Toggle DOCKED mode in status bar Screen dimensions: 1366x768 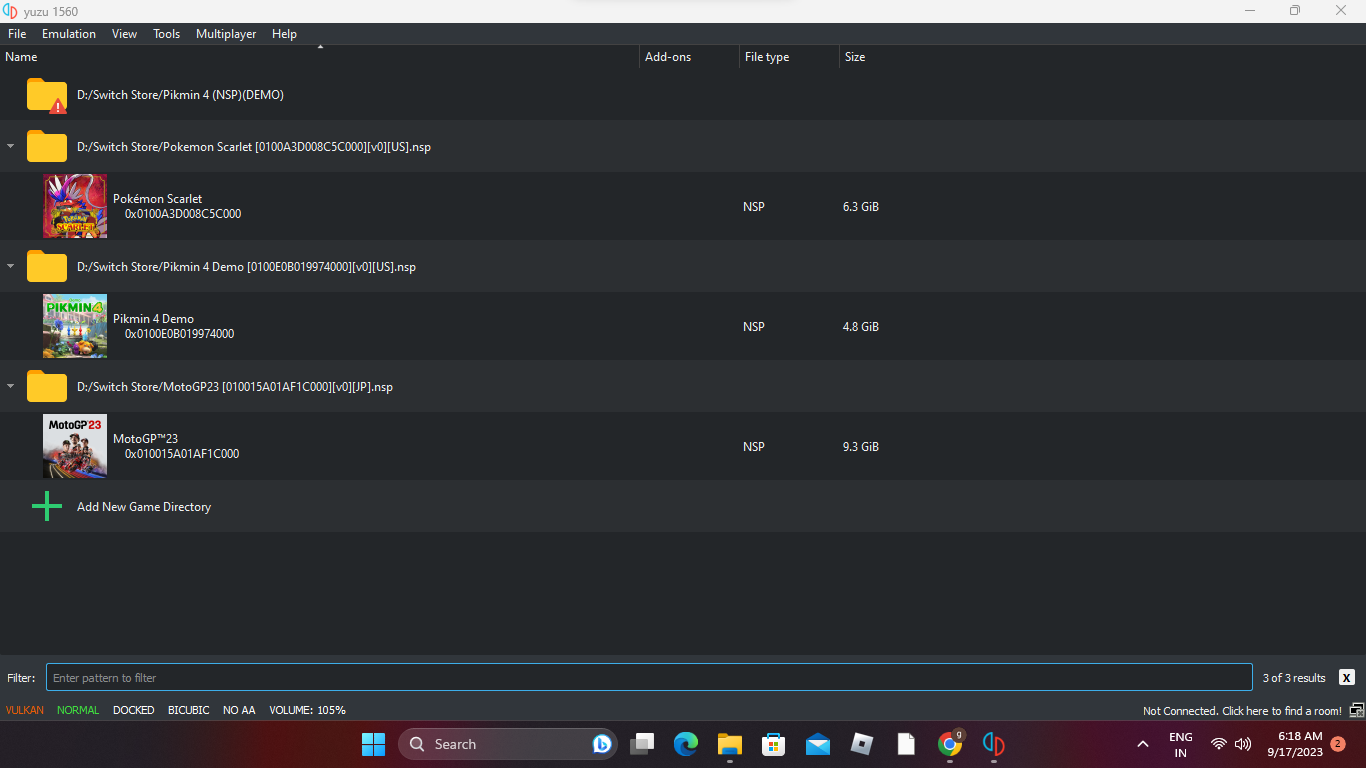(133, 710)
